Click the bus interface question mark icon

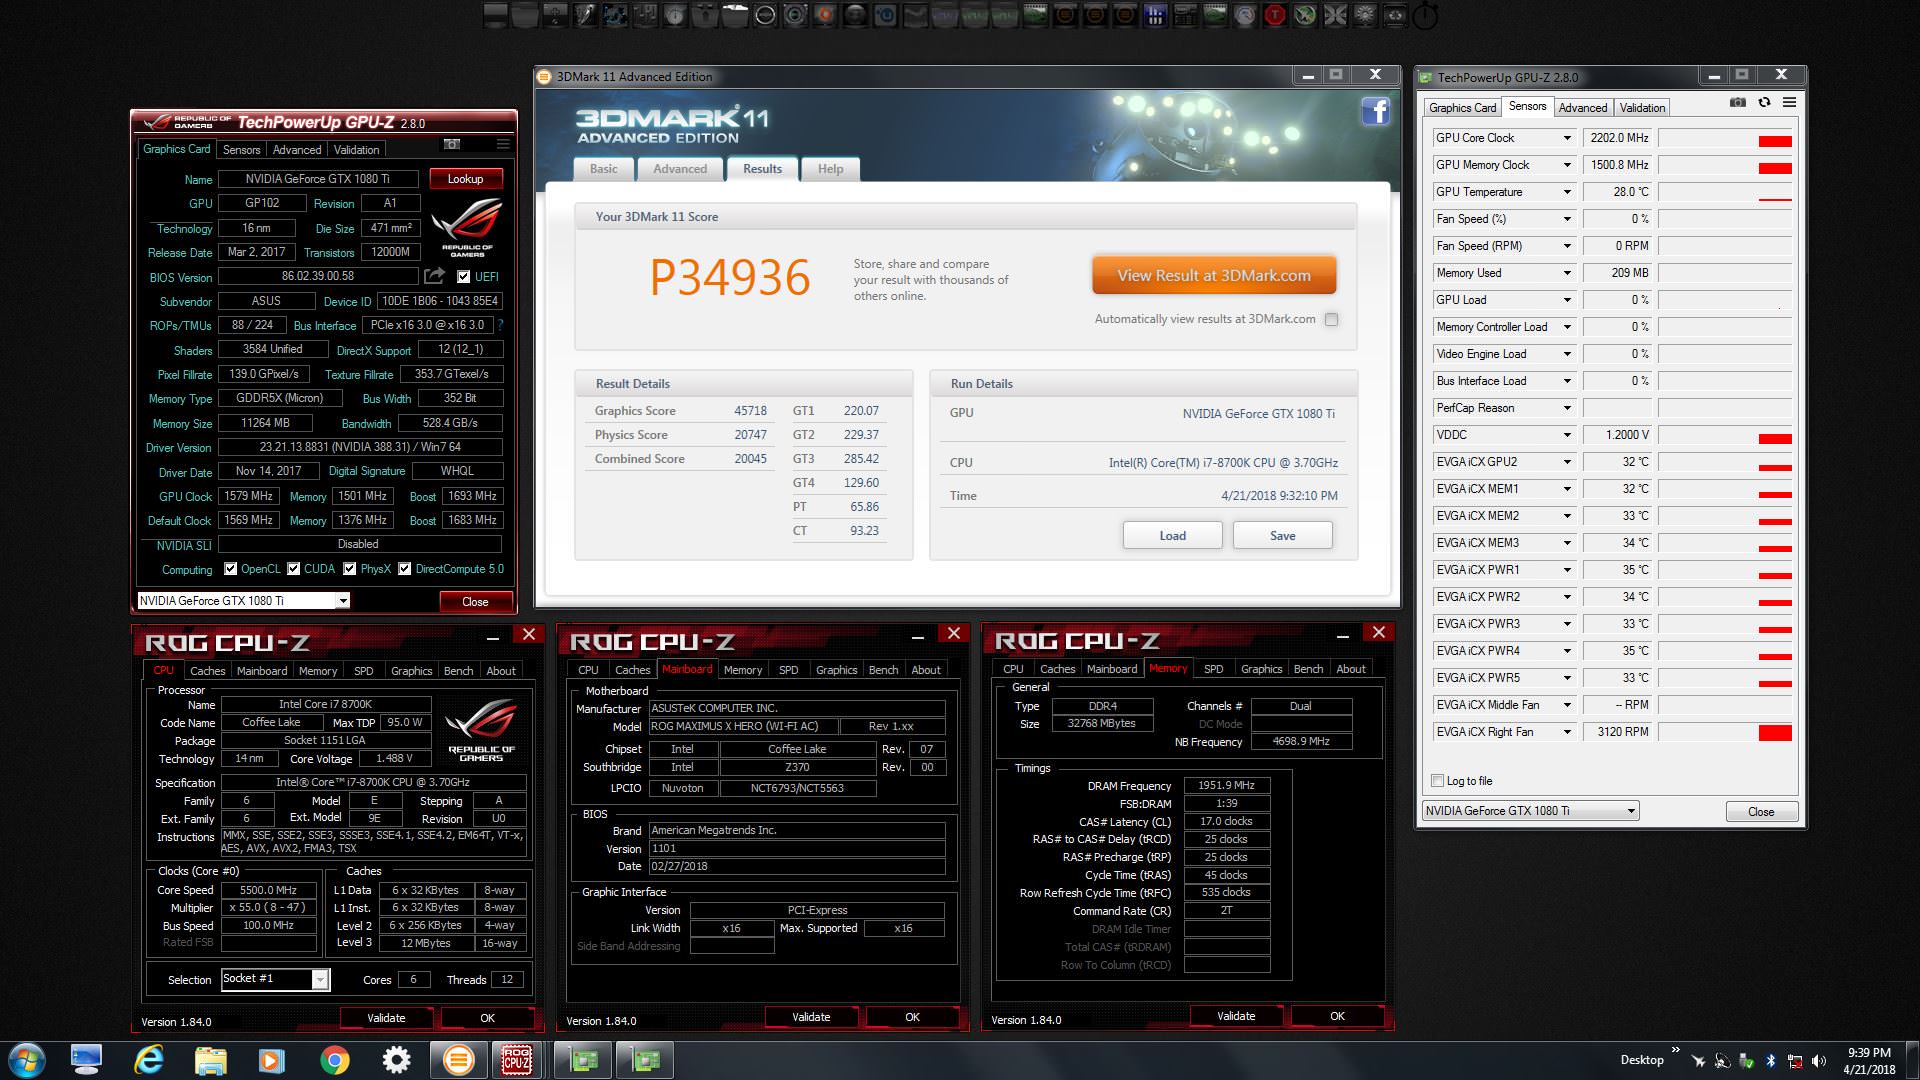(x=500, y=325)
